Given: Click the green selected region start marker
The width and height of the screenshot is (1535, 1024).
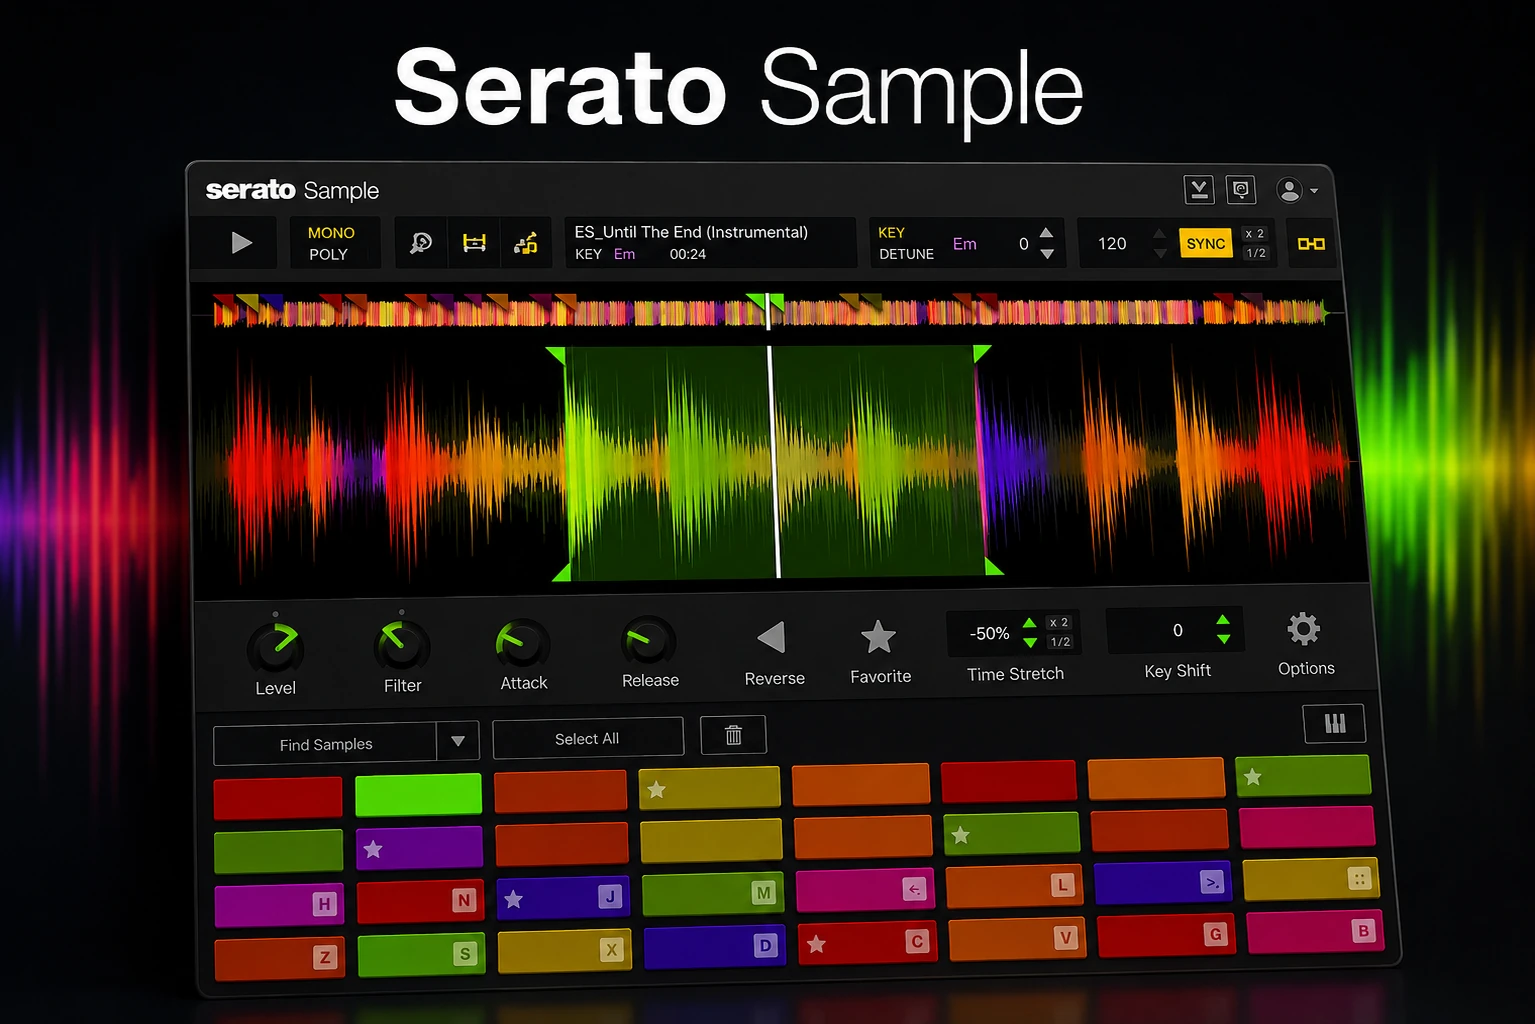Looking at the screenshot, I should click(556, 354).
